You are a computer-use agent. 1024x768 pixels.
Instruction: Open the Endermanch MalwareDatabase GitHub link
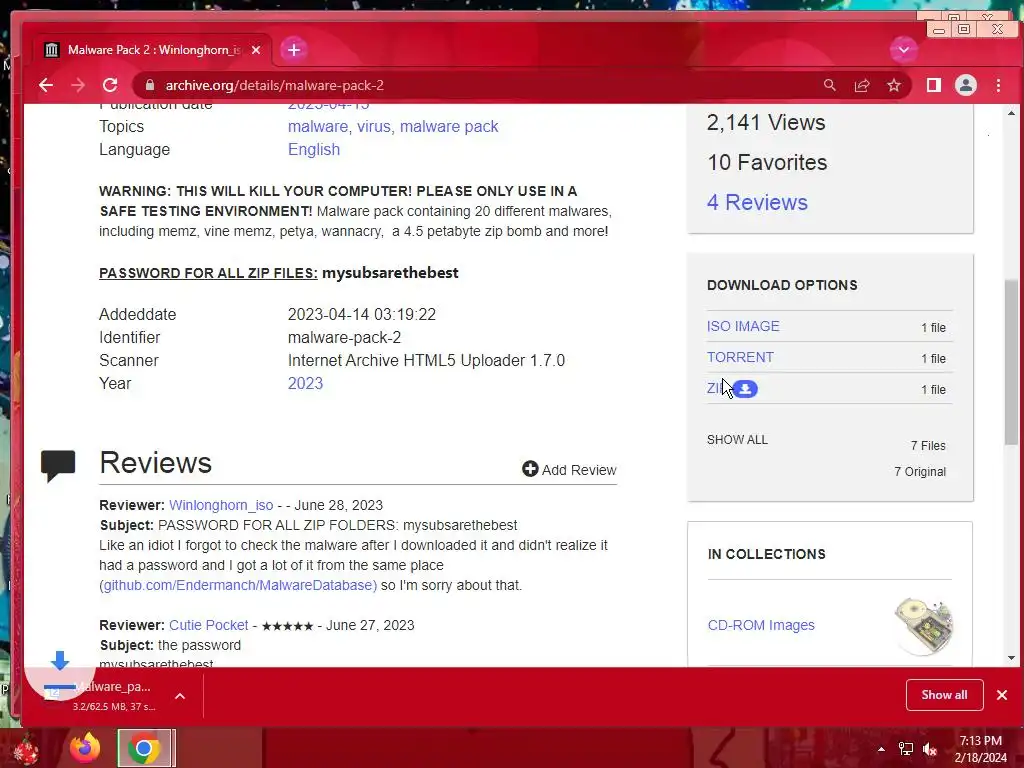[238, 585]
